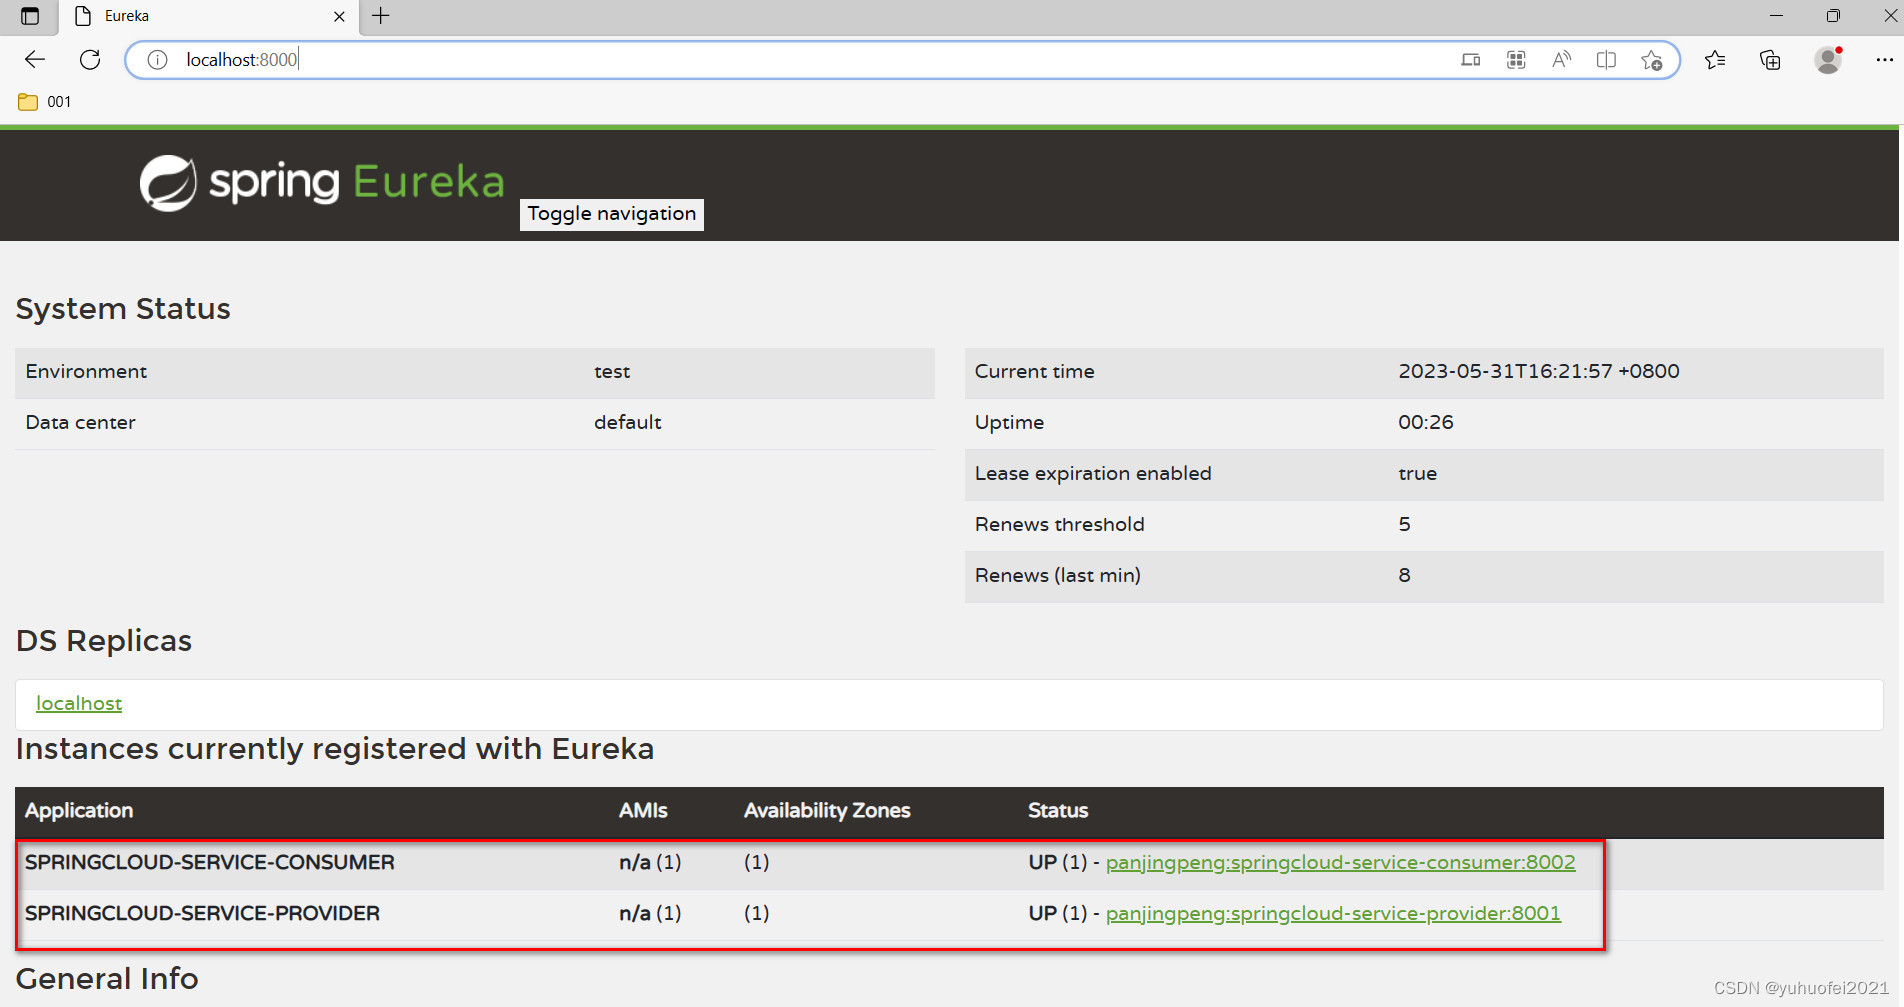Click Instances currently registered with Eureka heading
Screen dimensions: 1904x1007
tap(335, 748)
